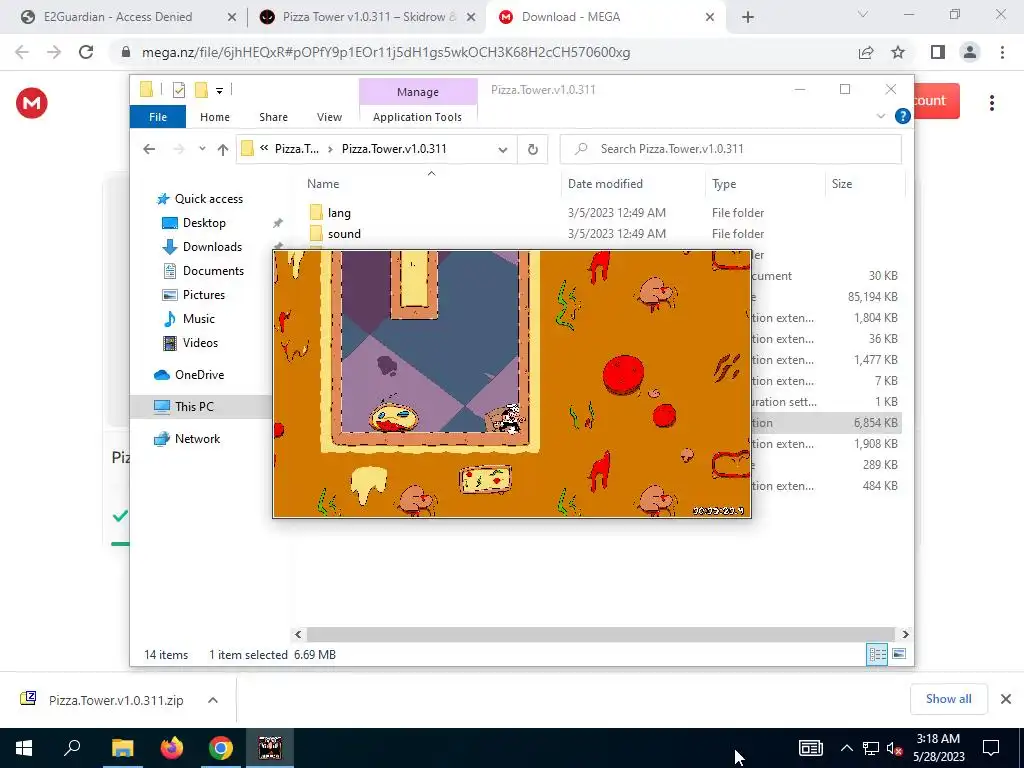Screen dimensions: 1024x768
Task: Expand the Explorer ribbon chevron
Action: (x=880, y=116)
